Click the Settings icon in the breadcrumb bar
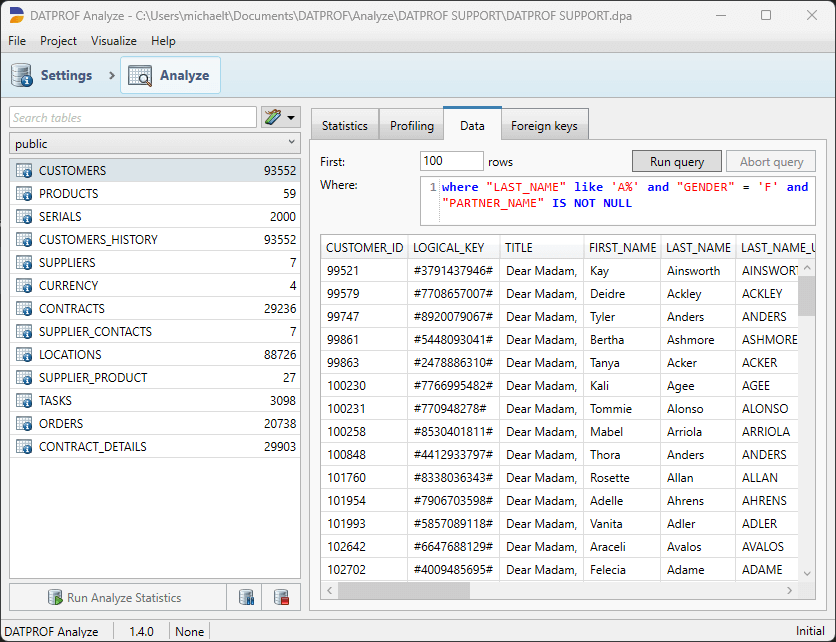 tap(21, 75)
